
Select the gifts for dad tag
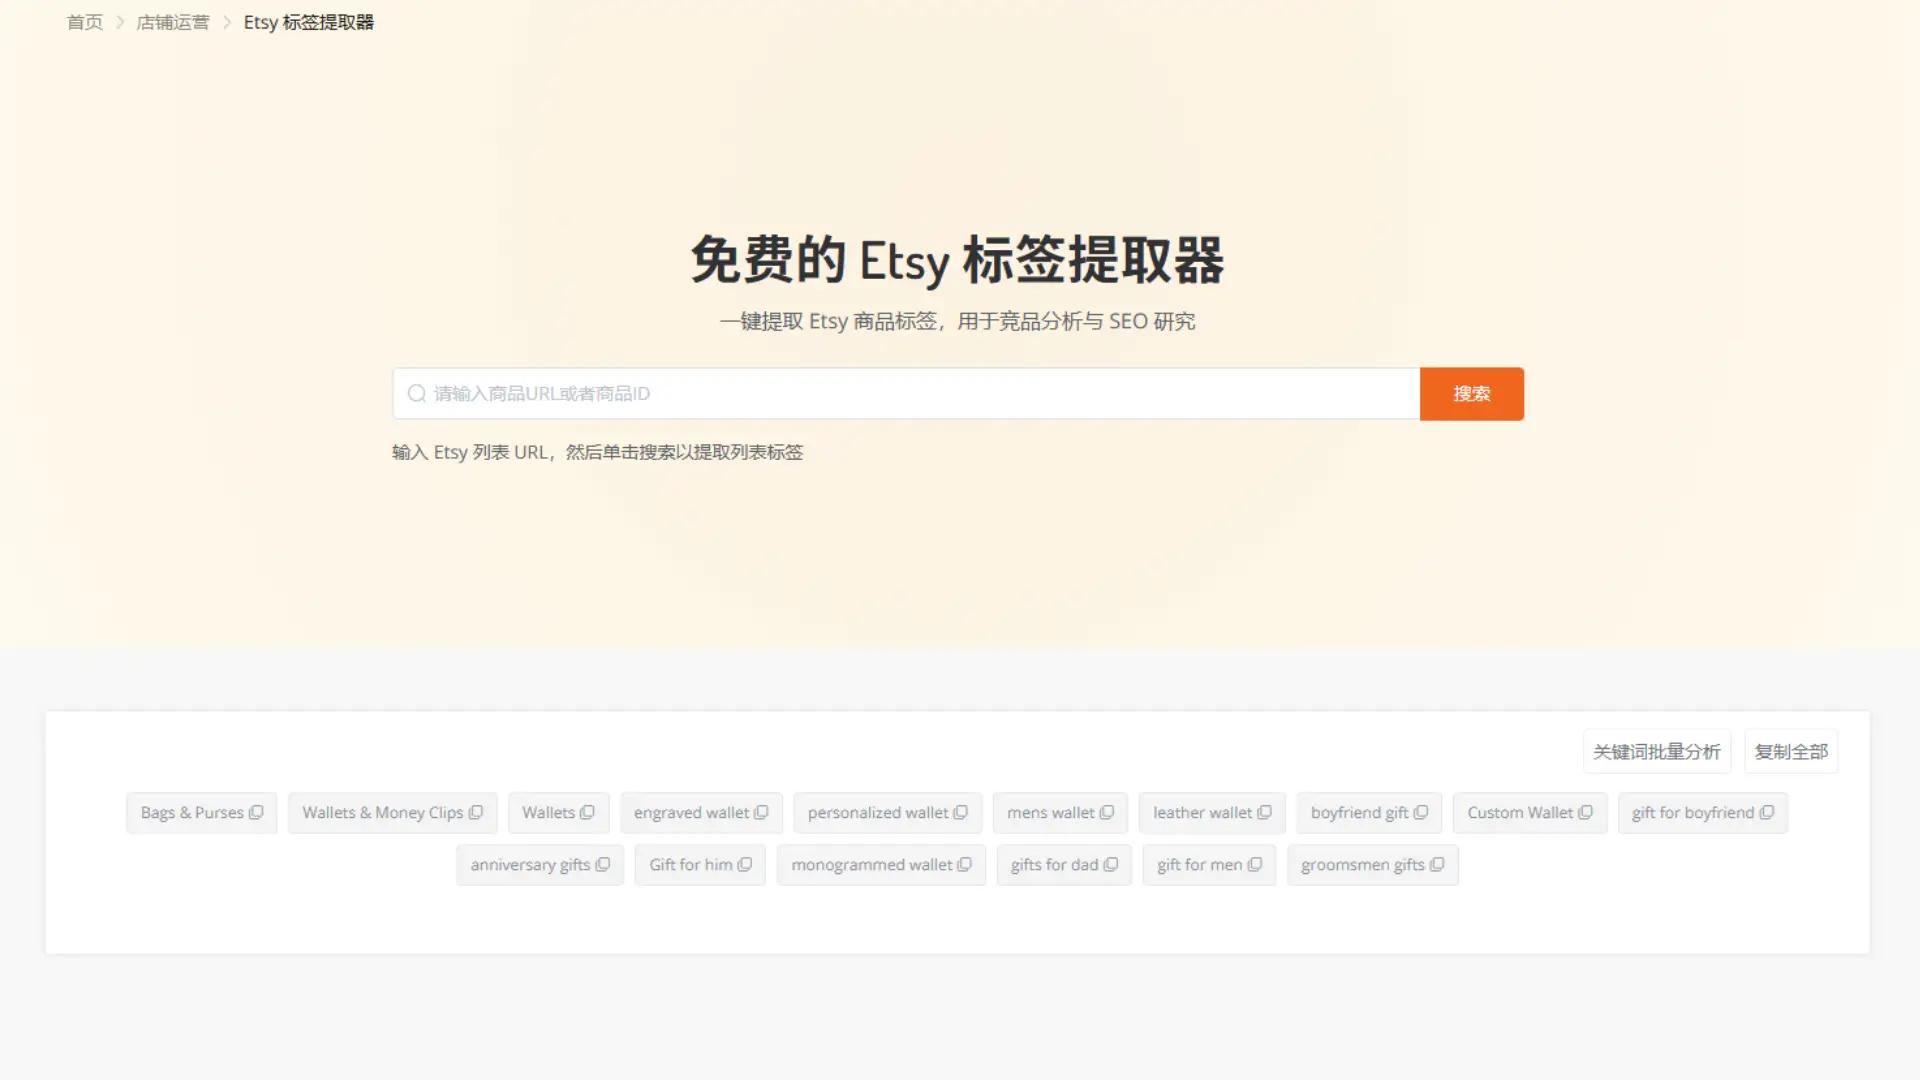click(1055, 864)
